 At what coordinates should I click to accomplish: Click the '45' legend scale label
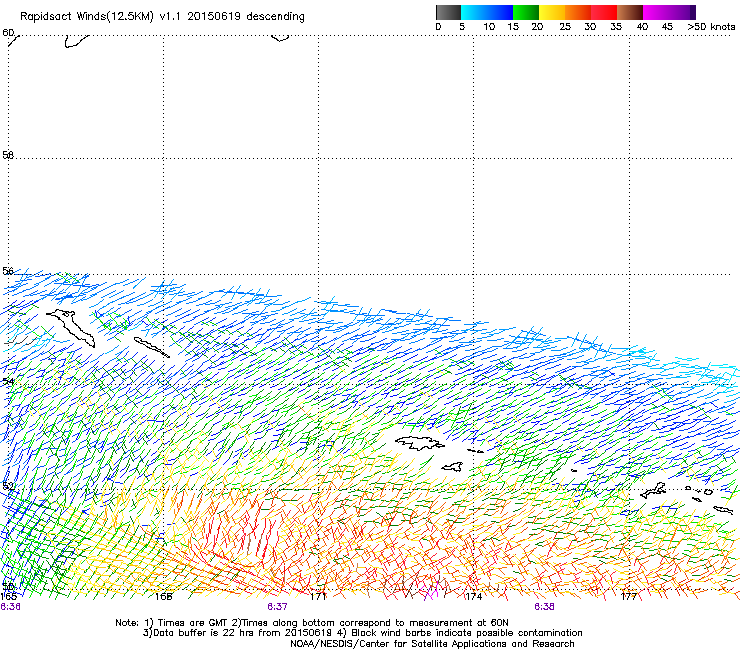[x=667, y=27]
